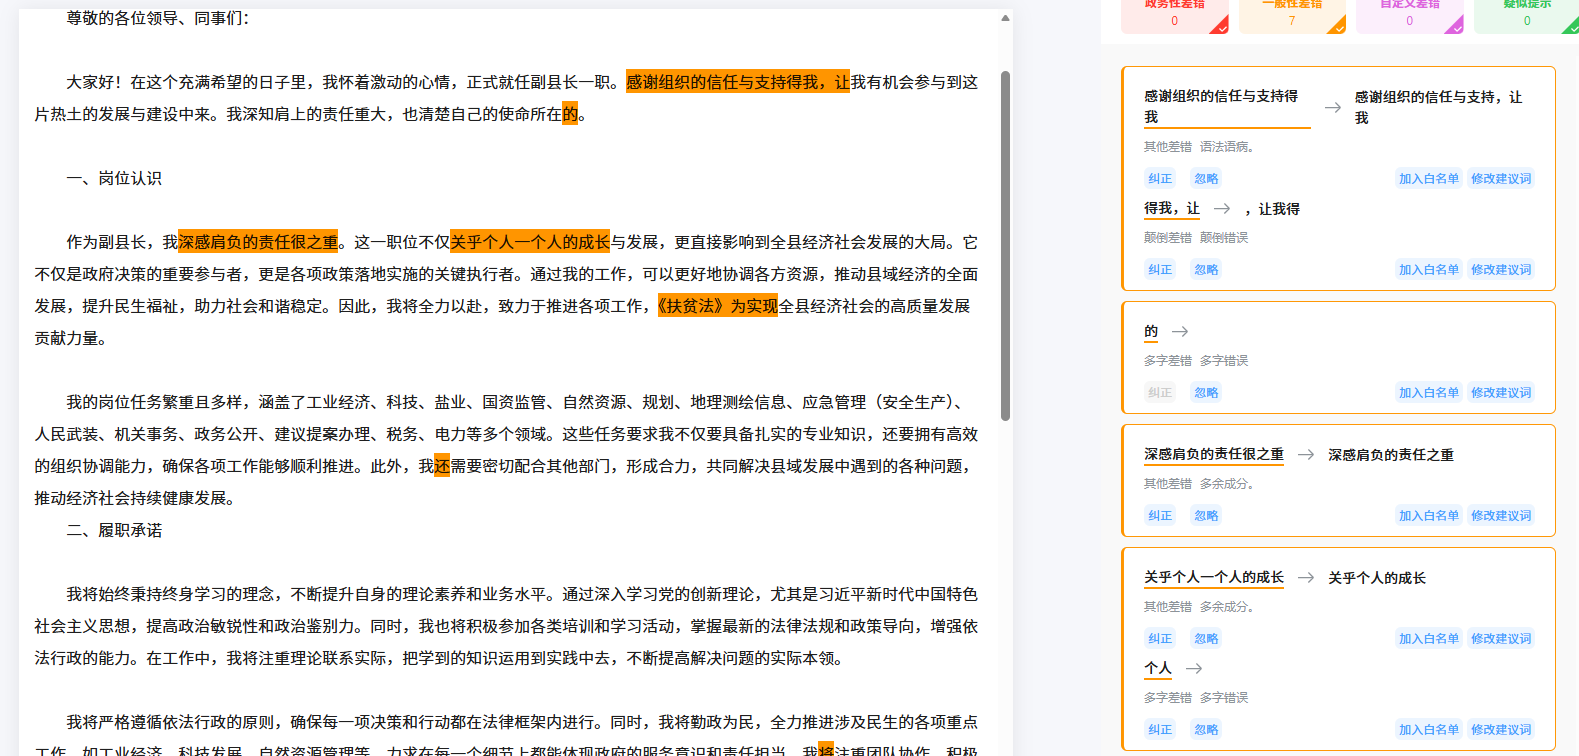The height and width of the screenshot is (756, 1579).
Task: Ignore the extra 的 多字差错 error
Action: pyautogui.click(x=1206, y=393)
